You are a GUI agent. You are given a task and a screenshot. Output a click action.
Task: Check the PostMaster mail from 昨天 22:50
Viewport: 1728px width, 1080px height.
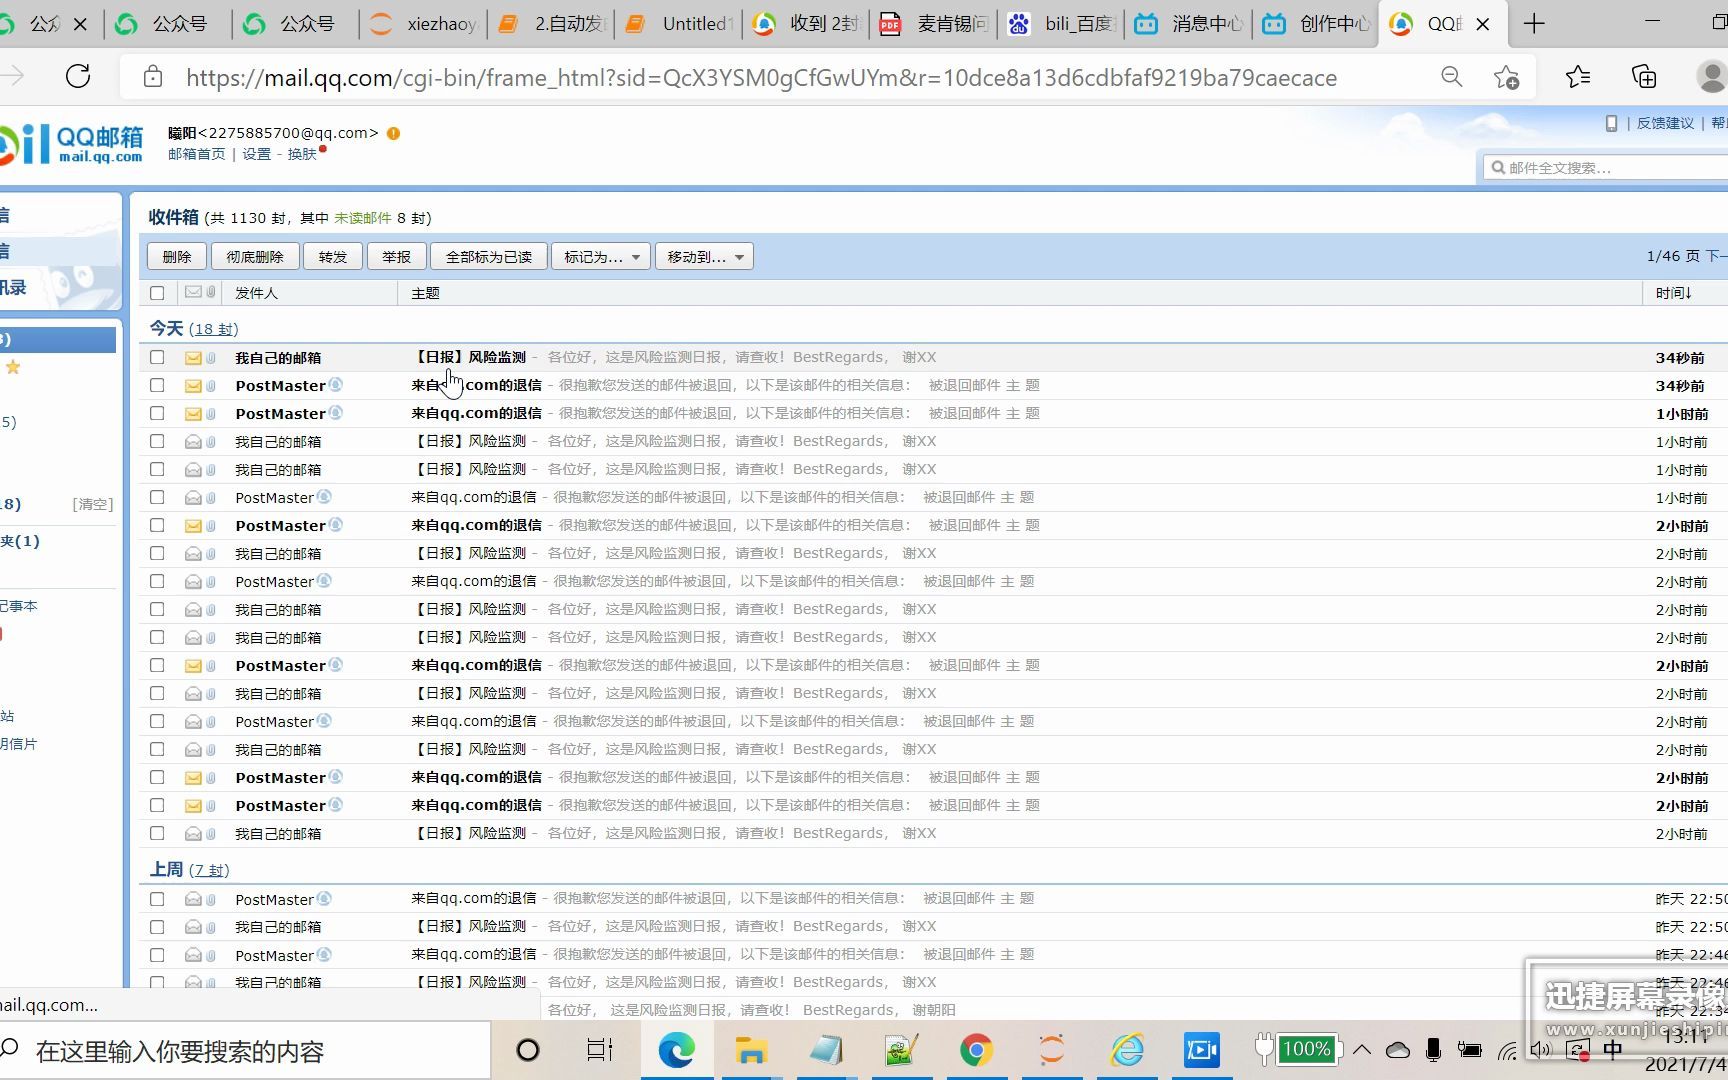(x=157, y=899)
